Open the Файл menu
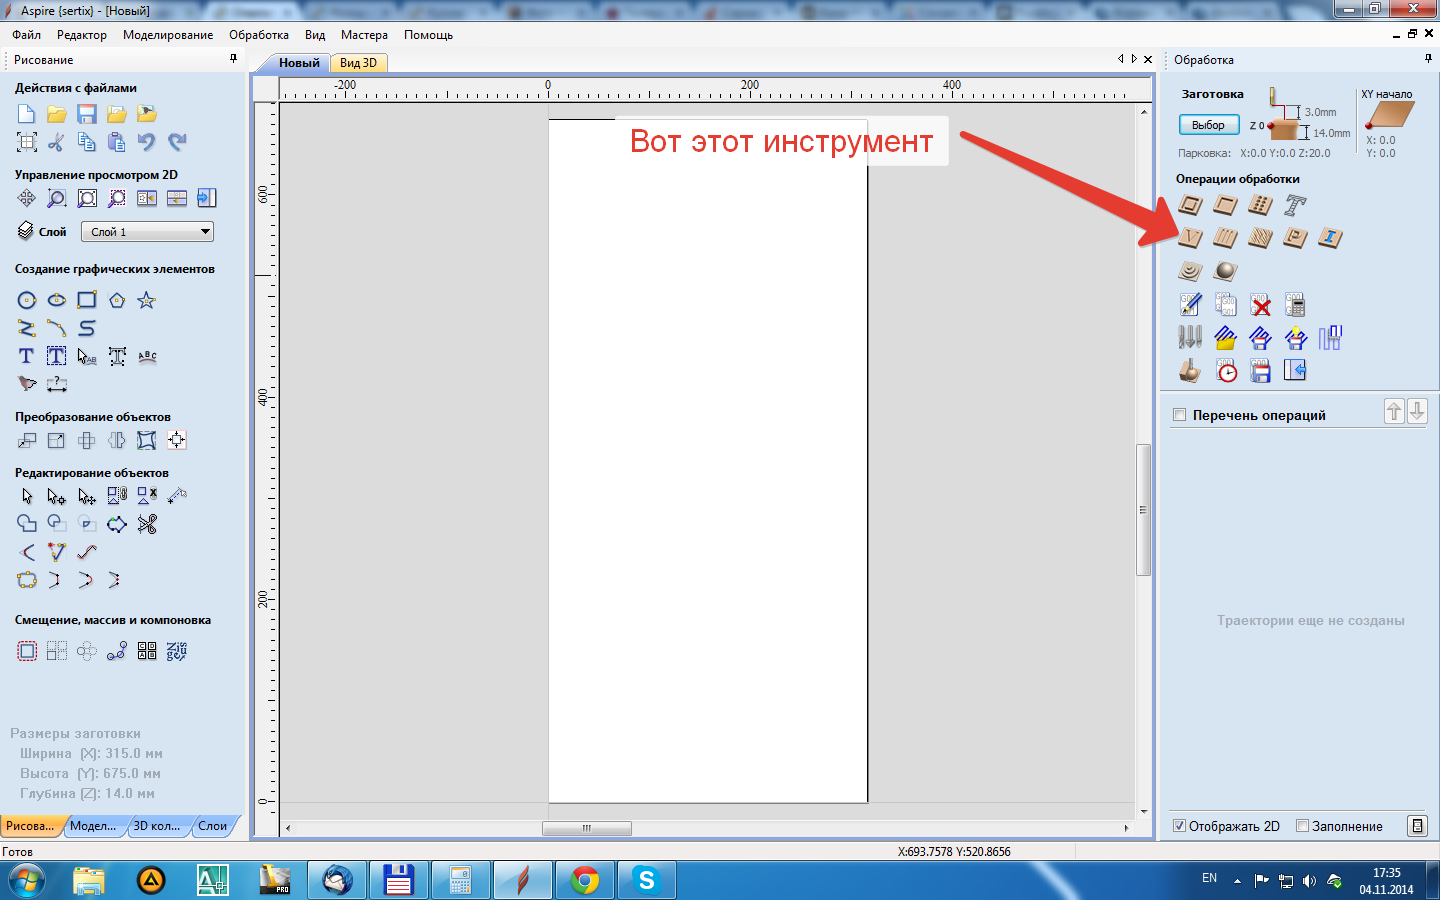 pos(27,35)
